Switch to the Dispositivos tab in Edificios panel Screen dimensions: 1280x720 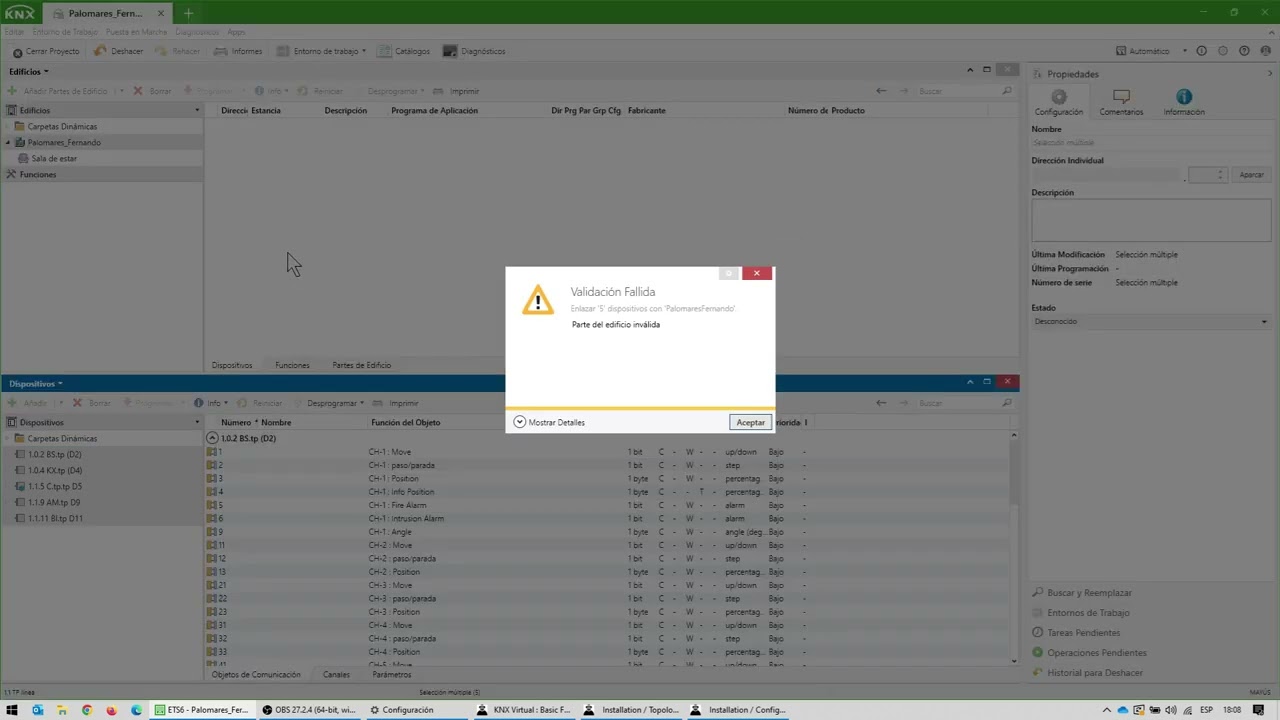click(232, 365)
